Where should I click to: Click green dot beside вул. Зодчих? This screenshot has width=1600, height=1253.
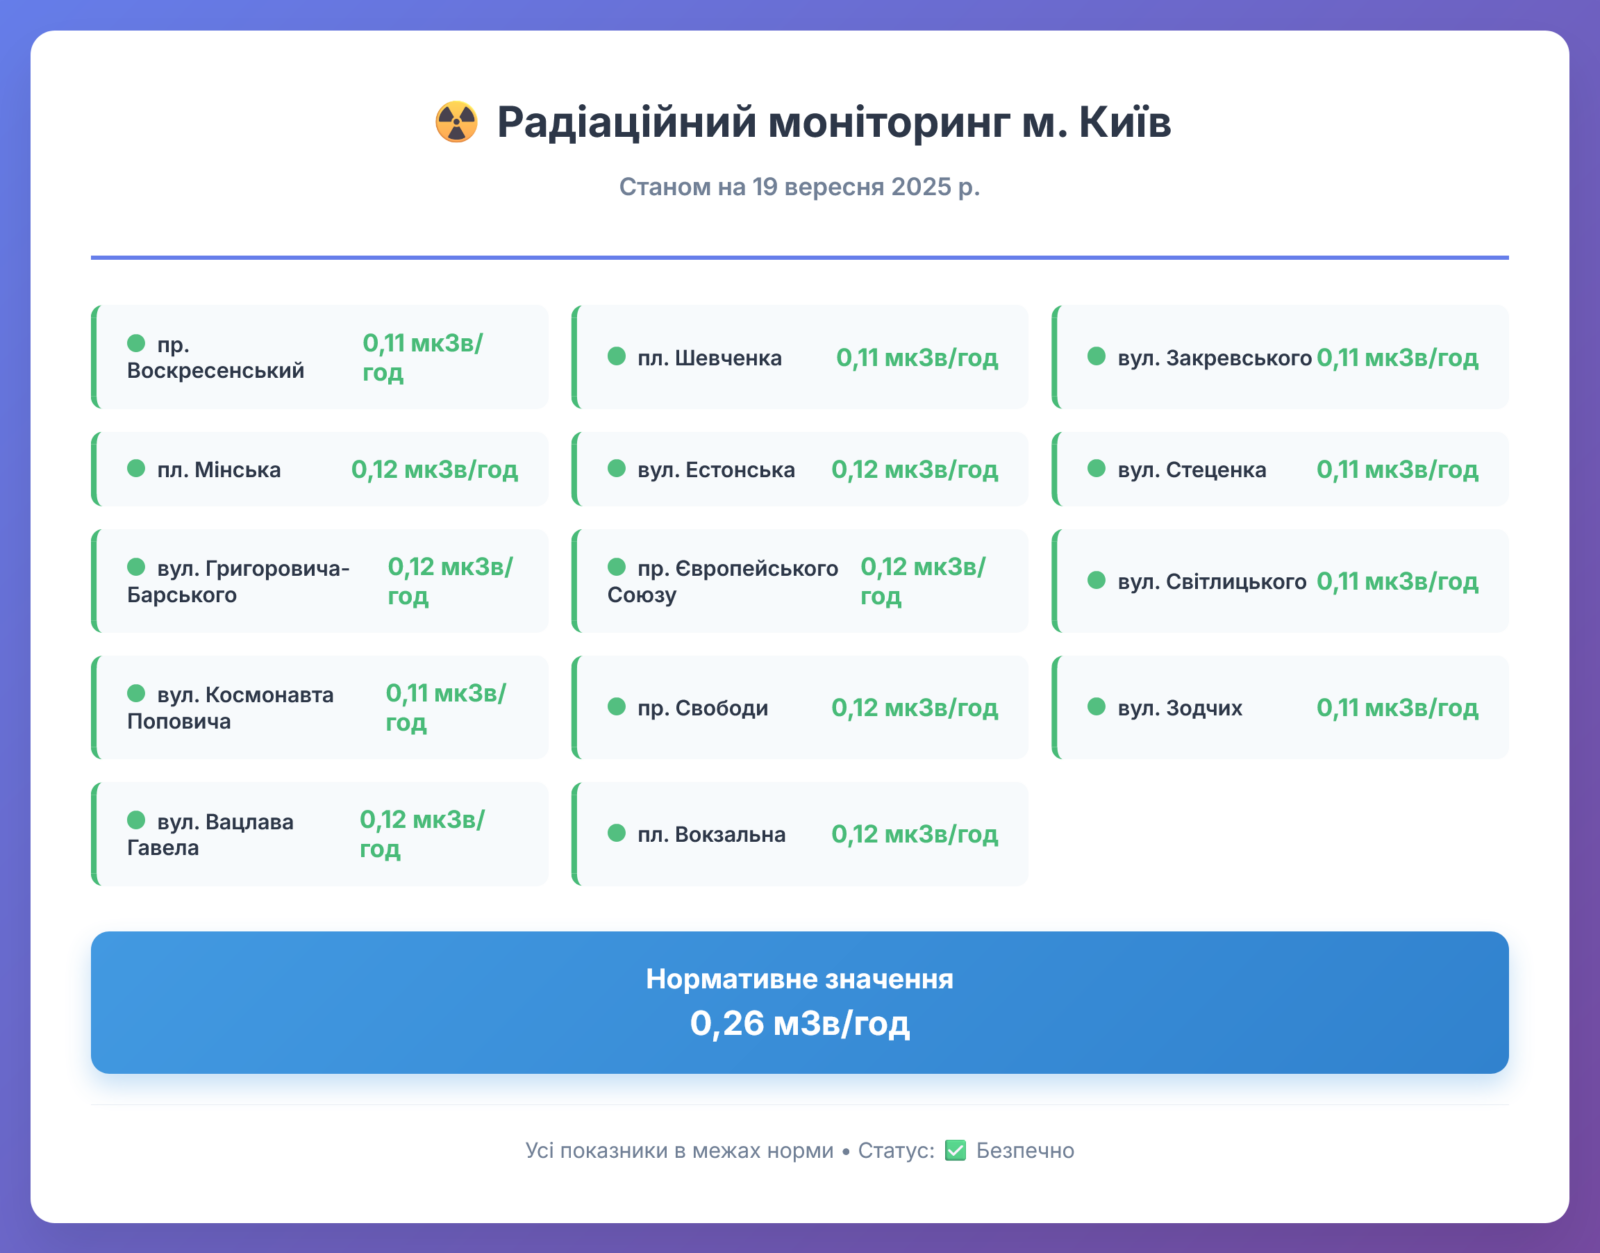(1097, 707)
